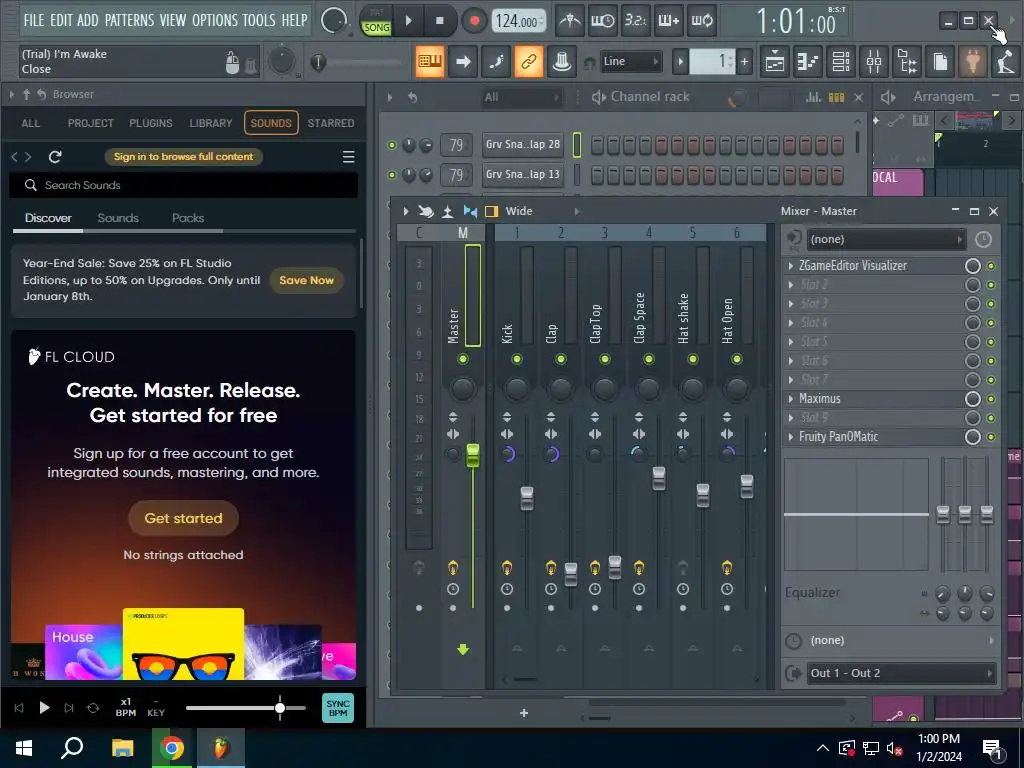Start playback with the main play button
The height and width of the screenshot is (768, 1024).
click(x=409, y=21)
